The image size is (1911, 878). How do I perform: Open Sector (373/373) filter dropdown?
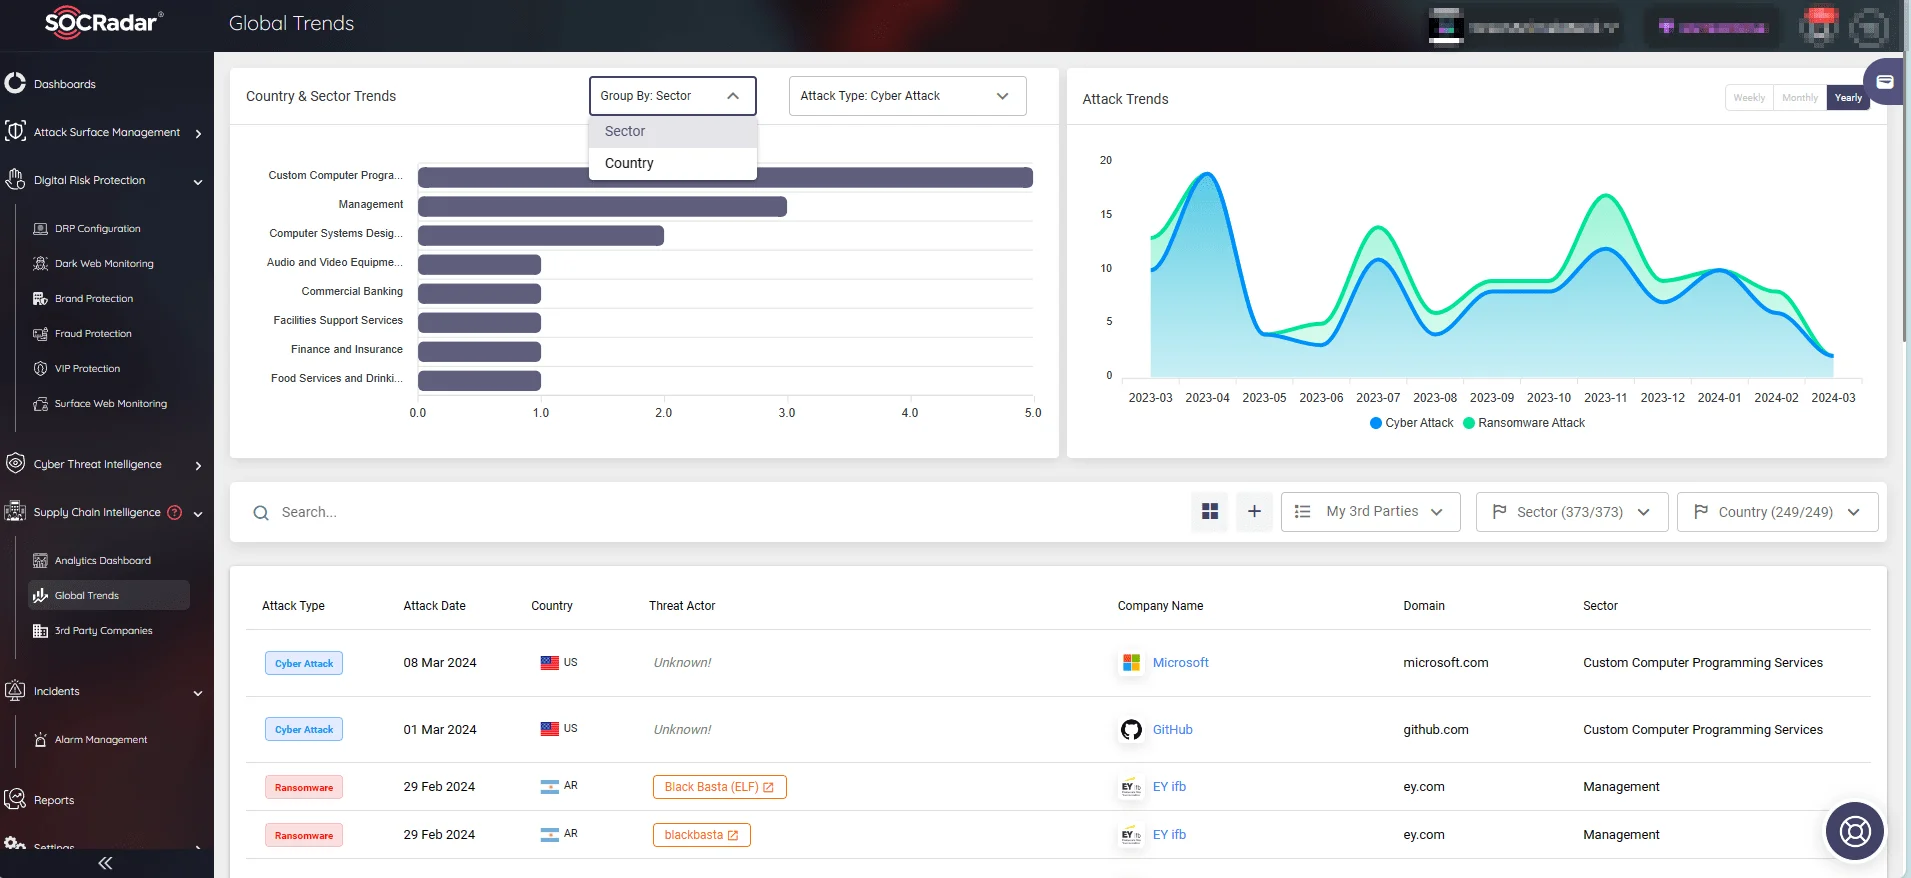tap(1571, 512)
